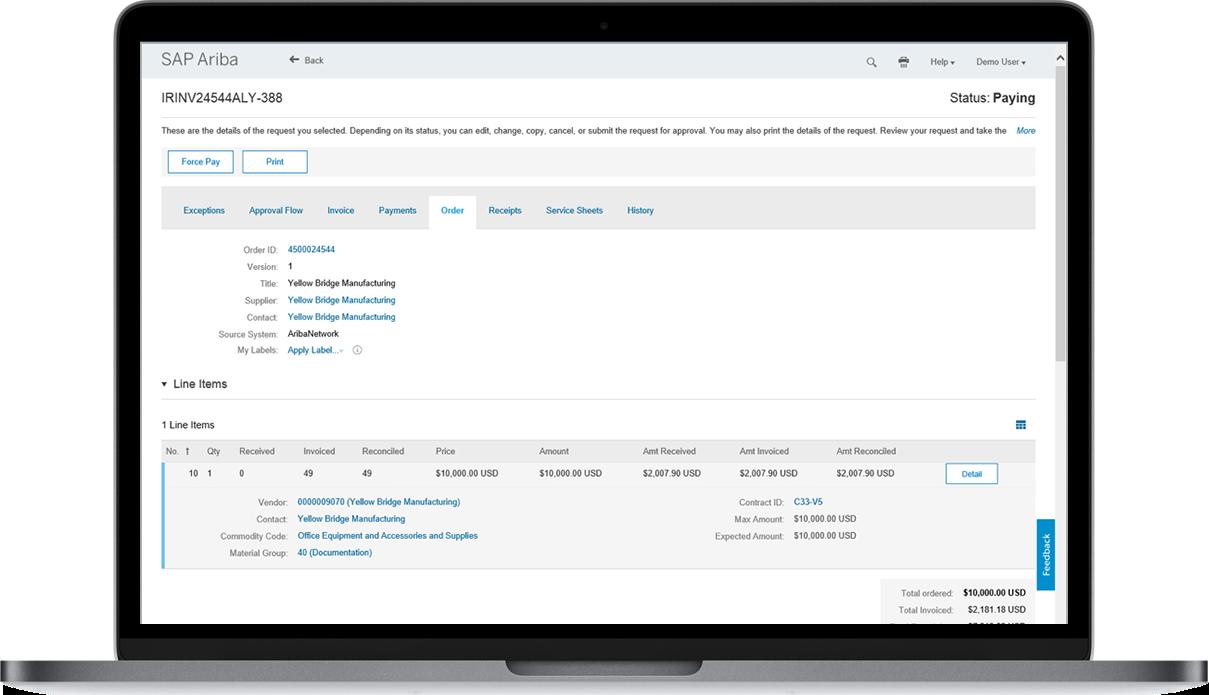Open Order ID 4500024544 link
This screenshot has height=695, width=1209.
point(311,250)
